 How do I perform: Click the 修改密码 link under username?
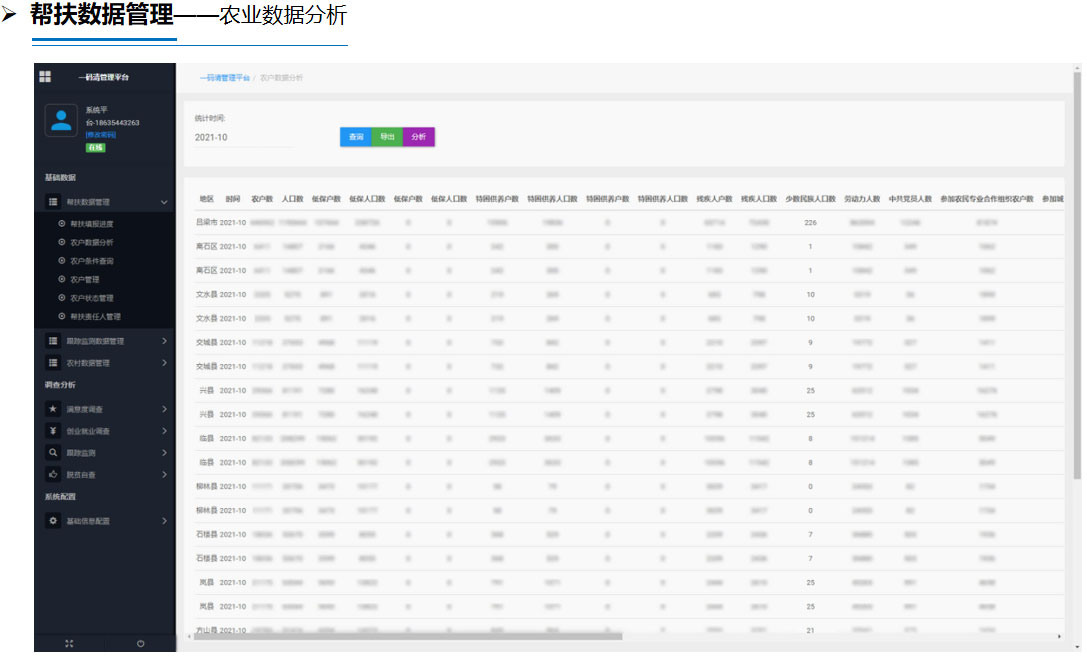click(x=101, y=134)
